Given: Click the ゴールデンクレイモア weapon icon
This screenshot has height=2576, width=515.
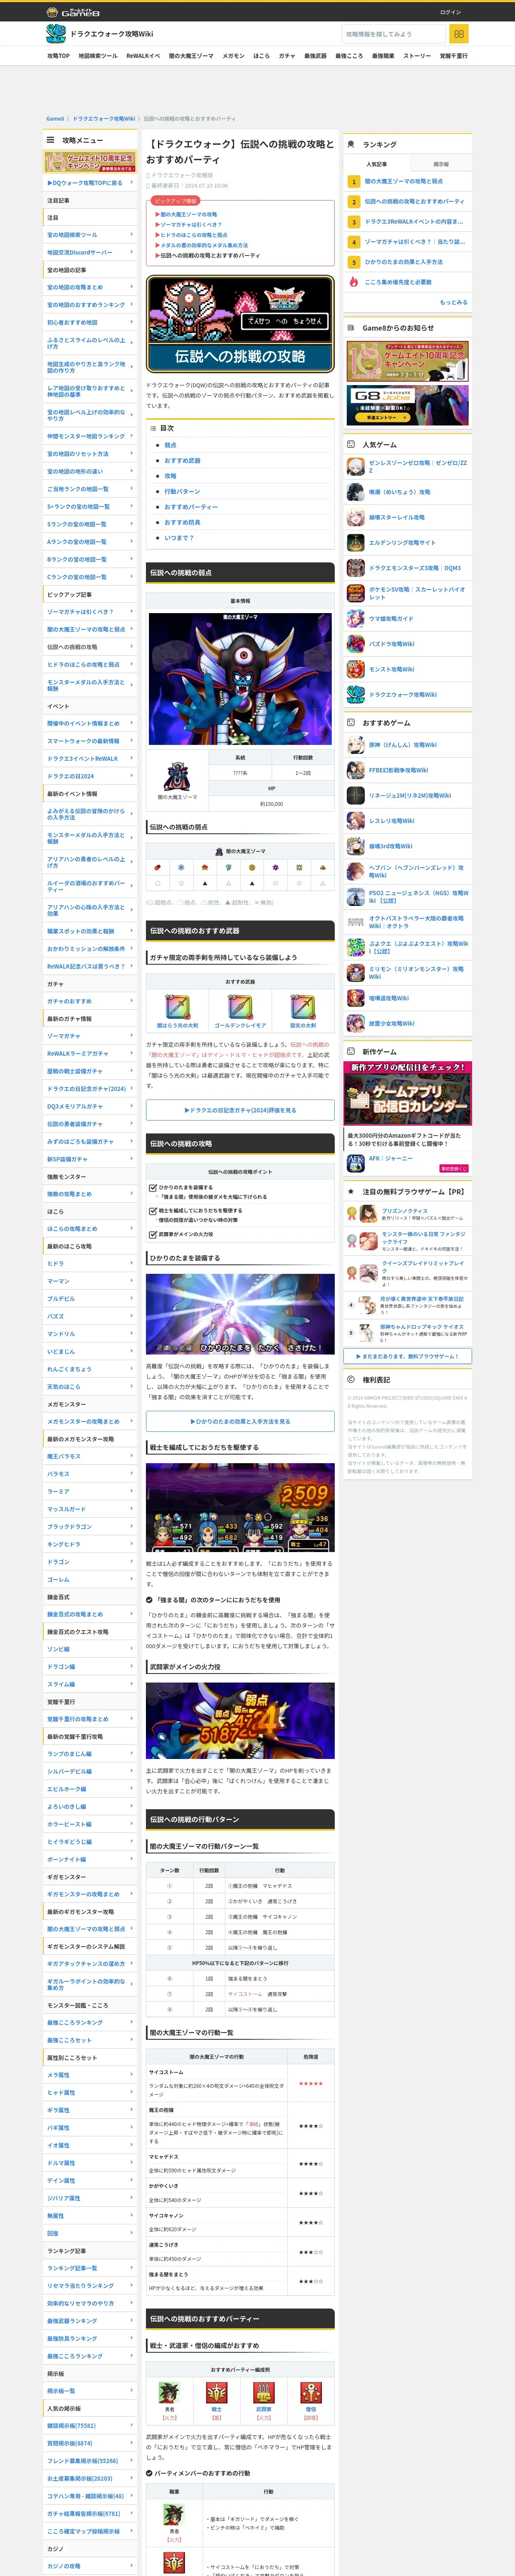Looking at the screenshot, I should [240, 1006].
